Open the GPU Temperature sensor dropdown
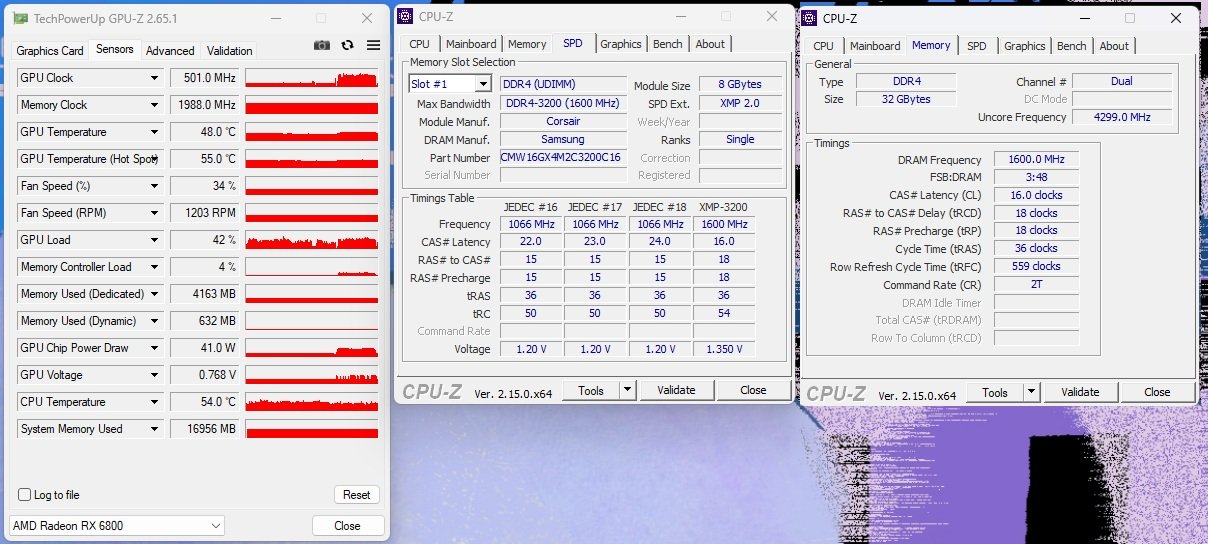Image resolution: width=1208 pixels, height=544 pixels. [154, 132]
